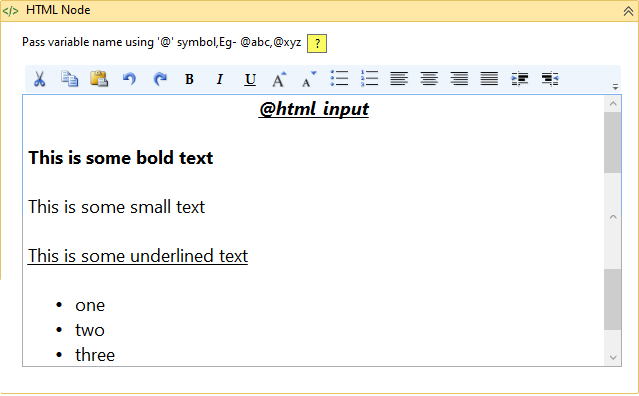Toggle underline formatting
The width and height of the screenshot is (639, 396).
pyautogui.click(x=250, y=79)
